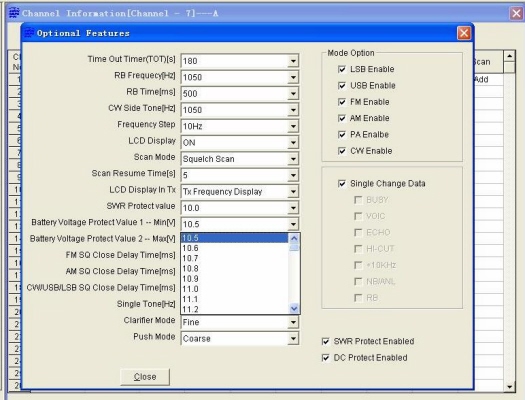Open RB Time dropdown list

pos(293,94)
